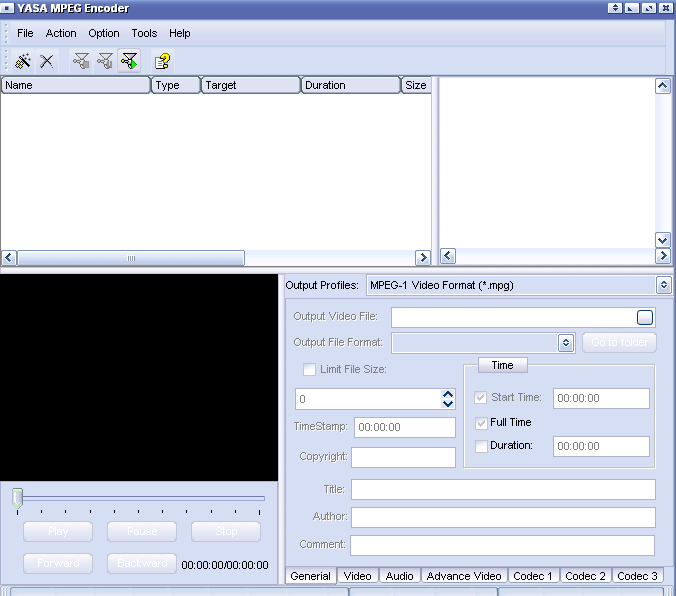
Task: Decrease file size limit with spinner down arrow
Action: (448, 404)
